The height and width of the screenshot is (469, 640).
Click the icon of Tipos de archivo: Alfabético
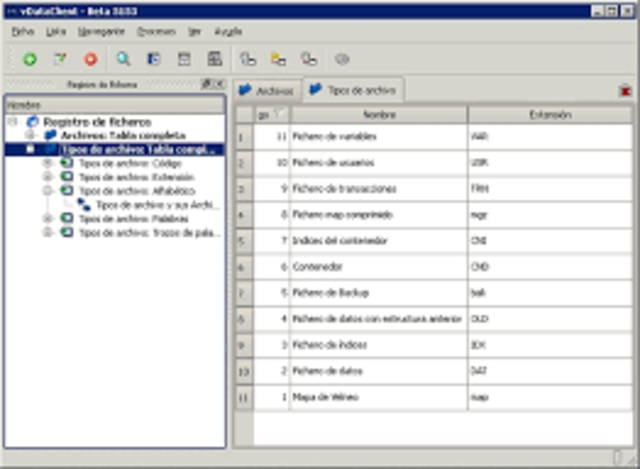67,191
